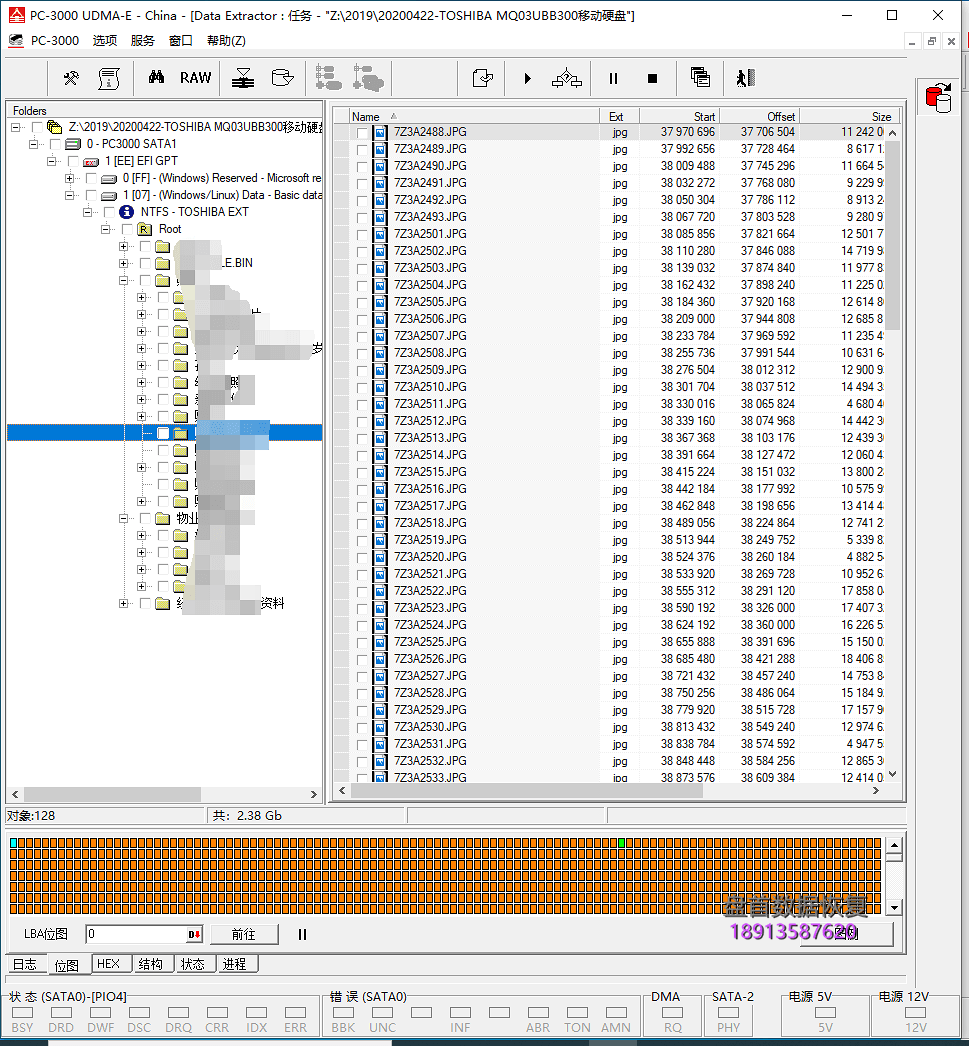Click the PC-3000 application menu icon
This screenshot has height=1046, width=969.
(x=16, y=41)
